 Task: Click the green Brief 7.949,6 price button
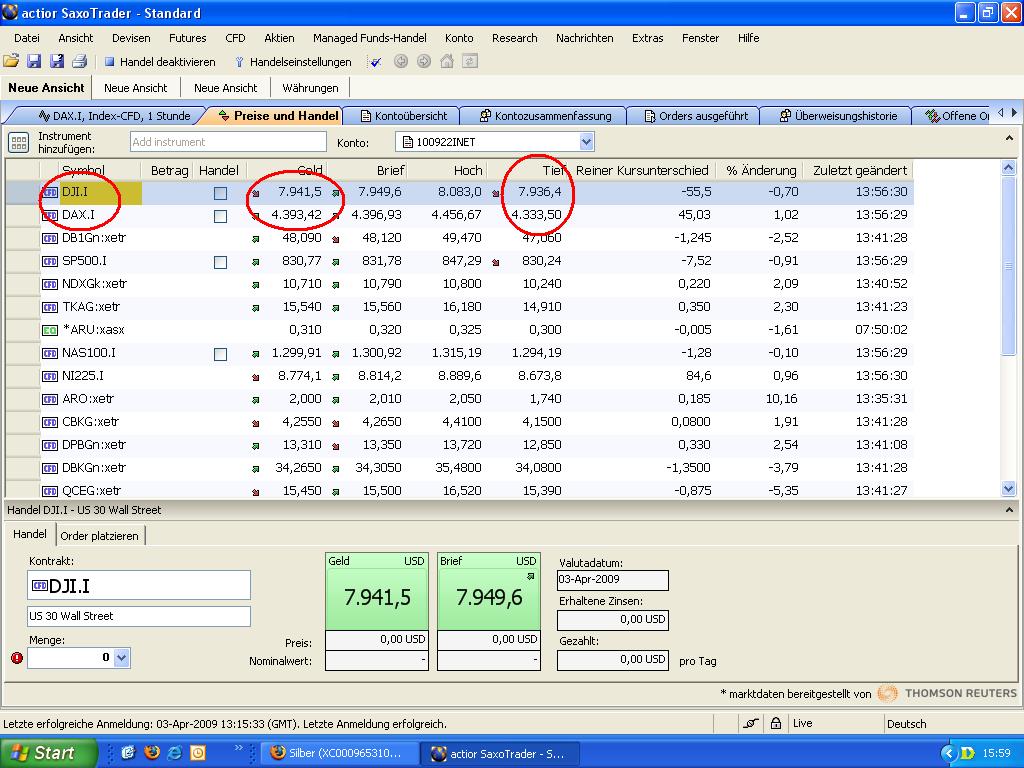488,592
